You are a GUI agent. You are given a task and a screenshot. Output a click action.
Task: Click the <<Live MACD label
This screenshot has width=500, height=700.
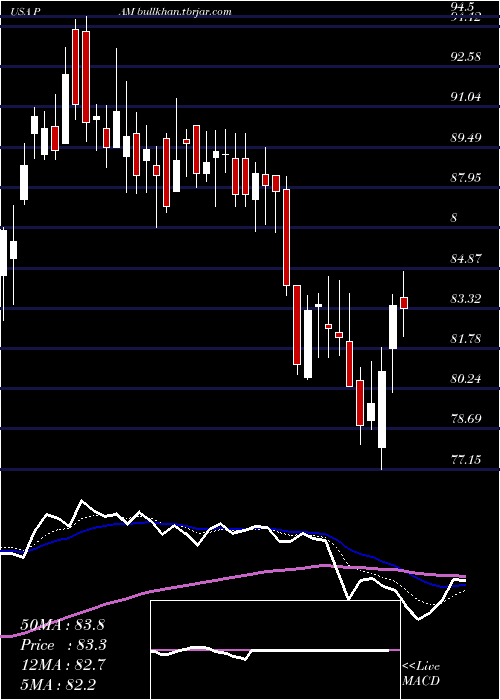(x=421, y=673)
